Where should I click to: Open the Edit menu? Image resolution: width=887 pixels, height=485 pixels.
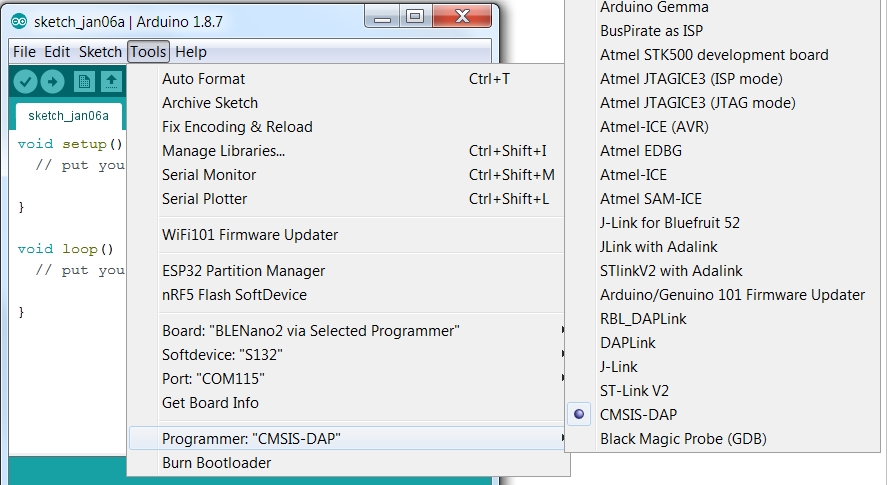click(x=57, y=52)
